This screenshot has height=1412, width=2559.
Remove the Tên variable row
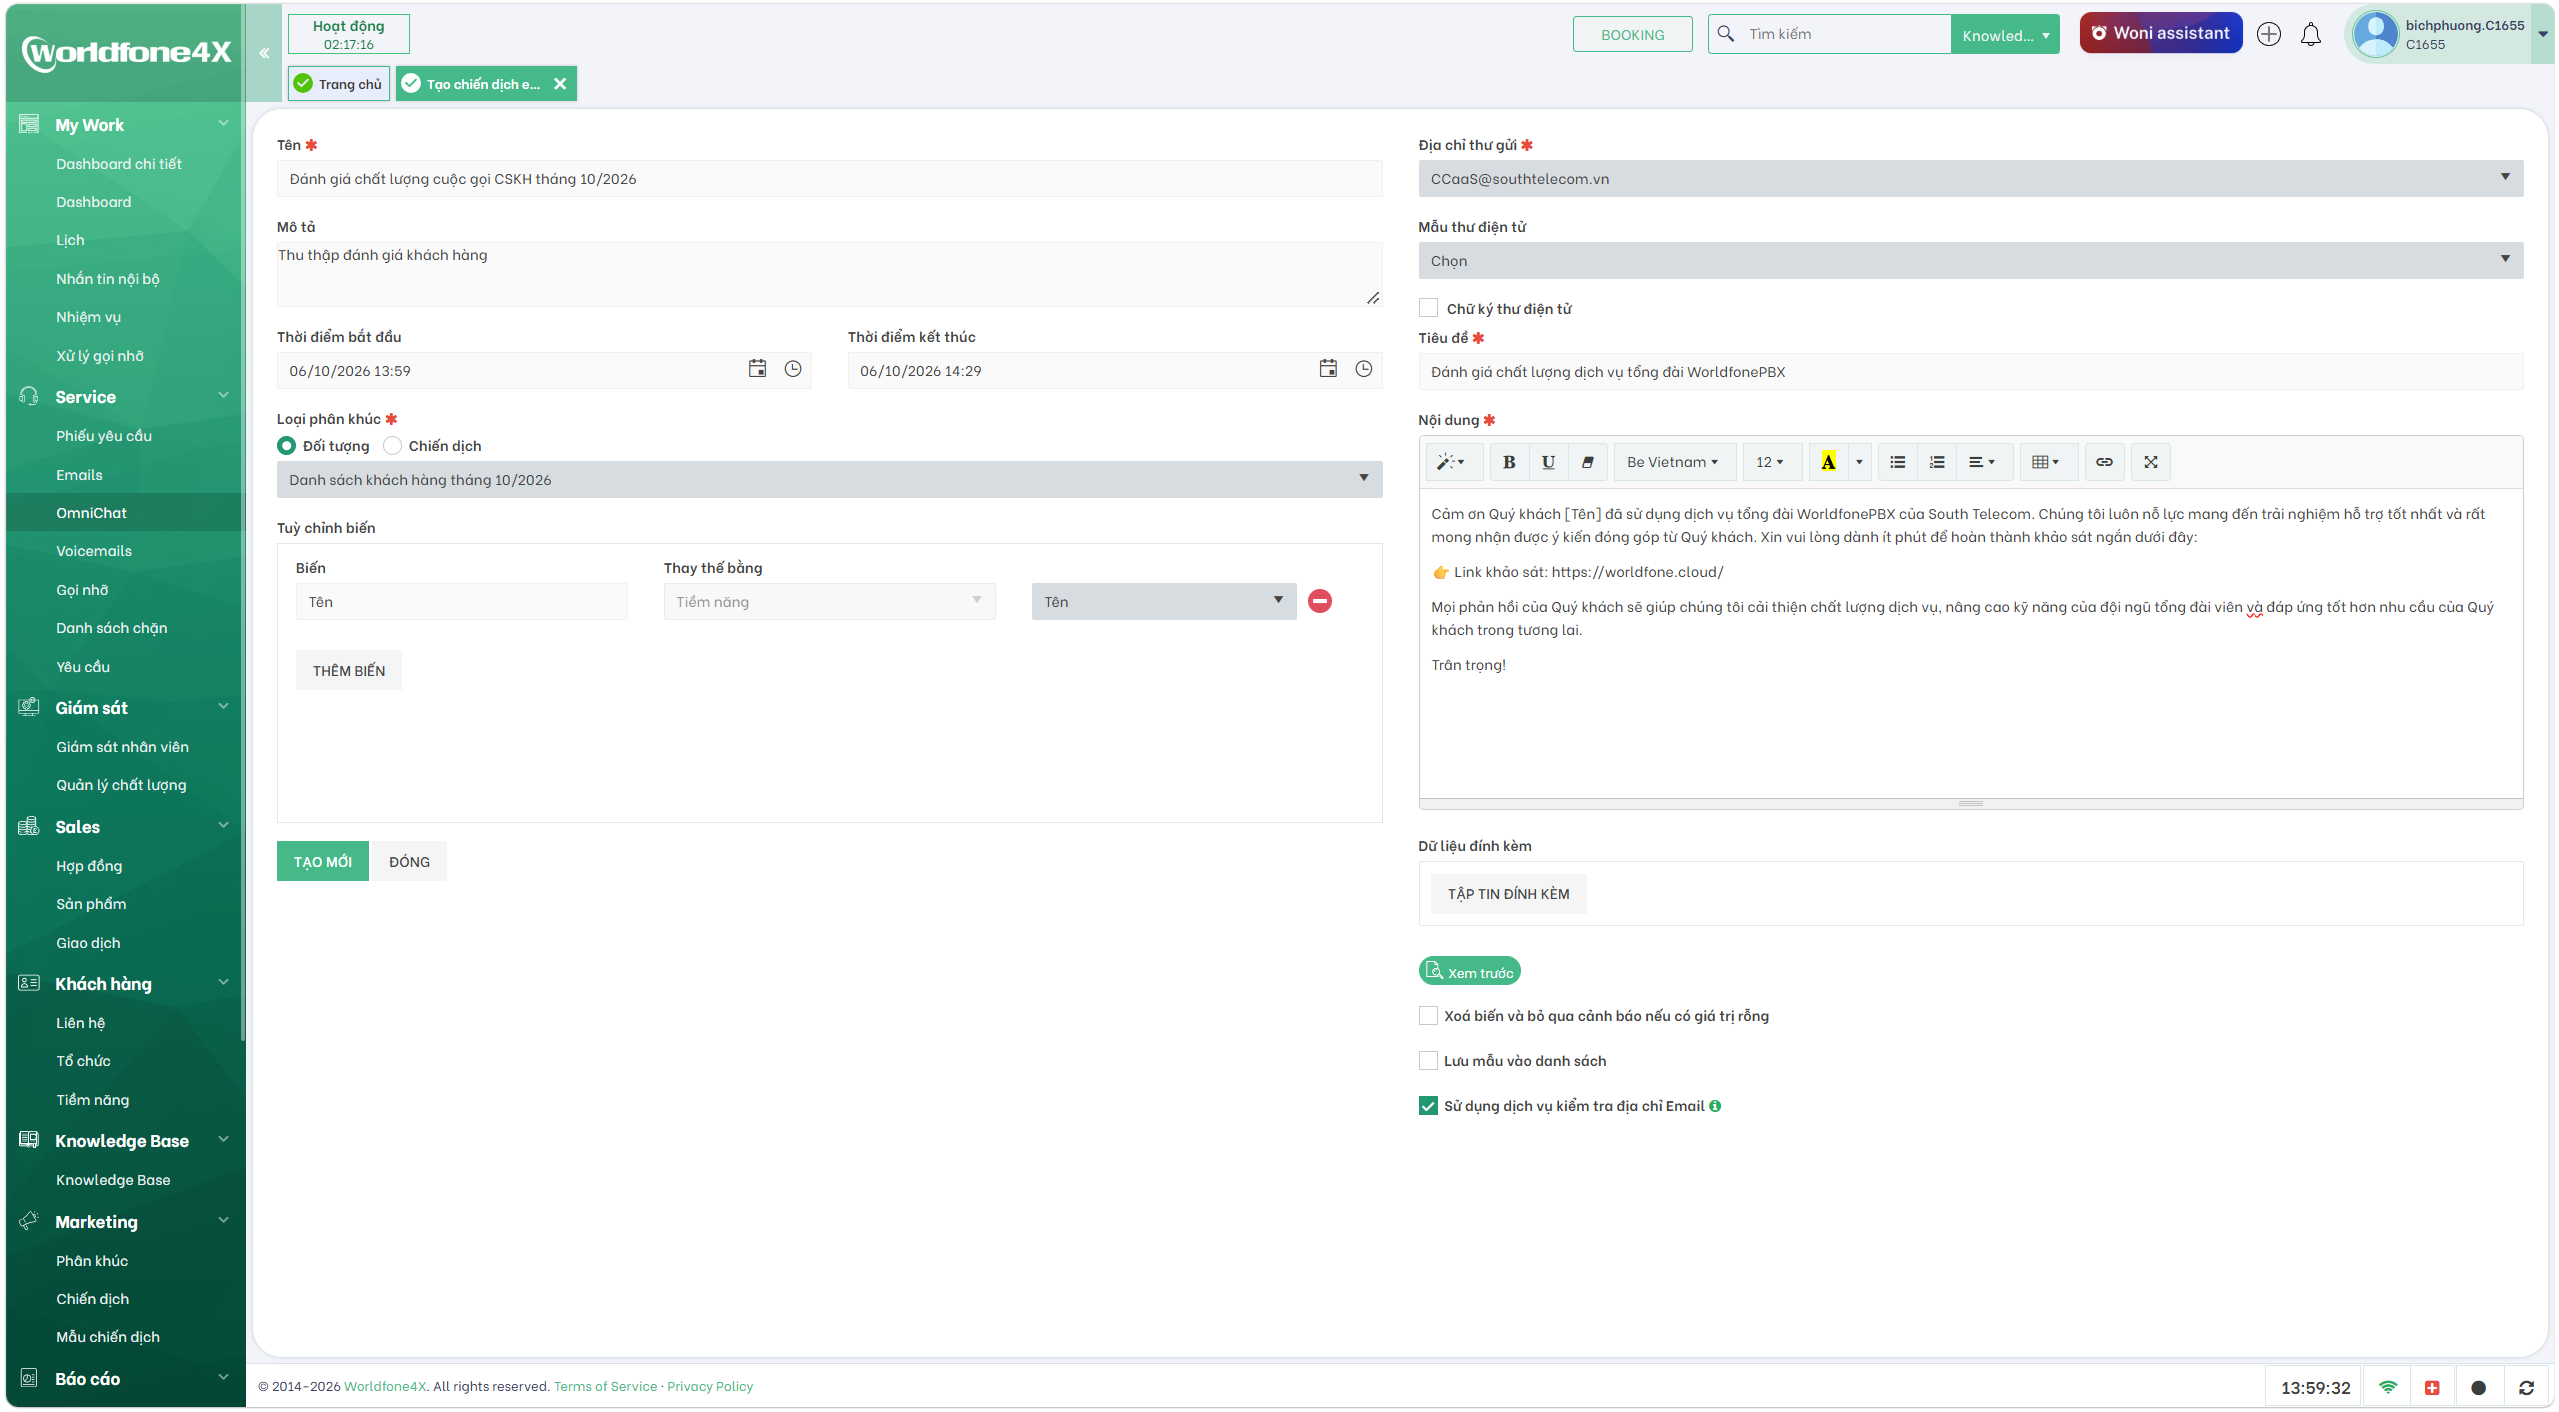pos(1320,601)
